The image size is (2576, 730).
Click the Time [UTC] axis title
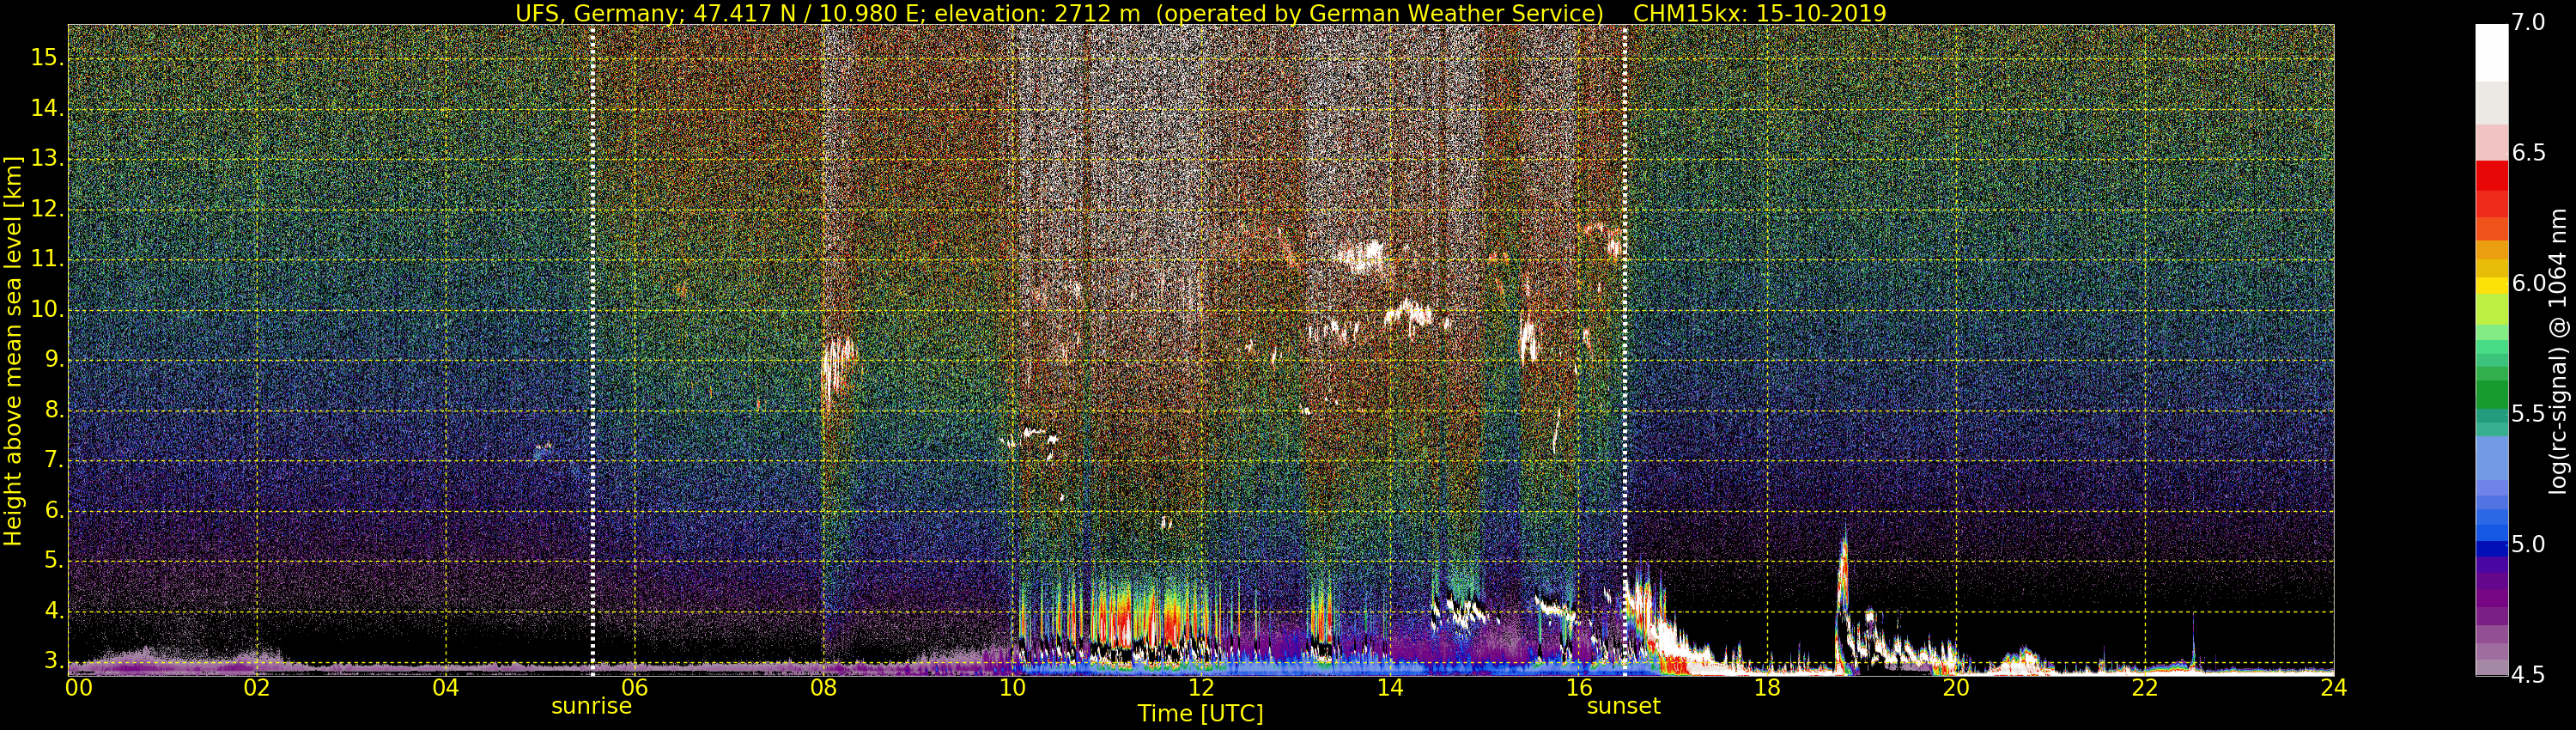(1200, 713)
